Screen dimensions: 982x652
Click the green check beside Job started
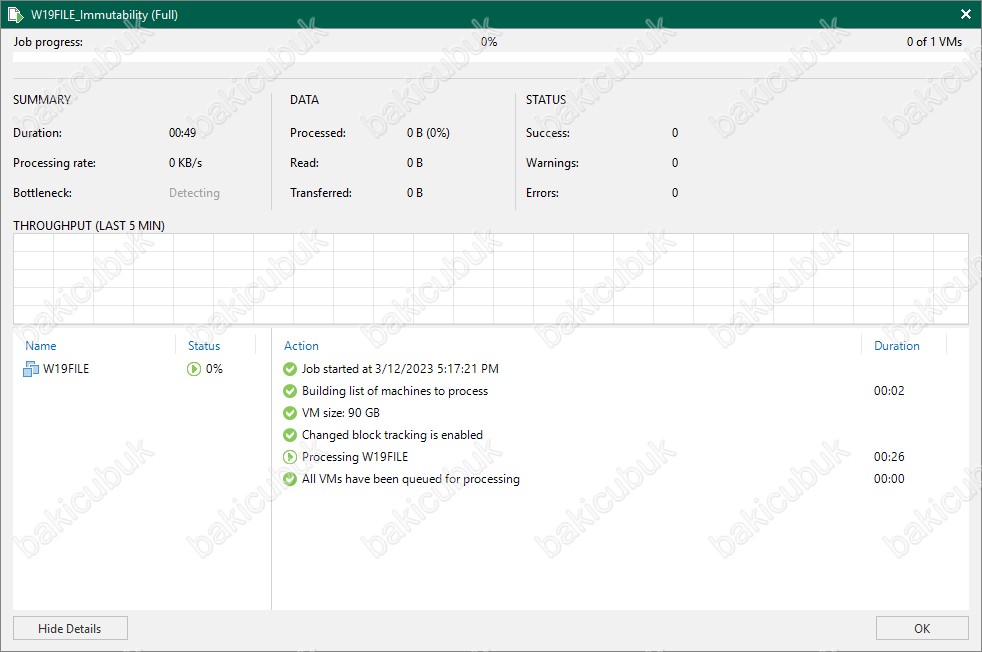(290, 369)
